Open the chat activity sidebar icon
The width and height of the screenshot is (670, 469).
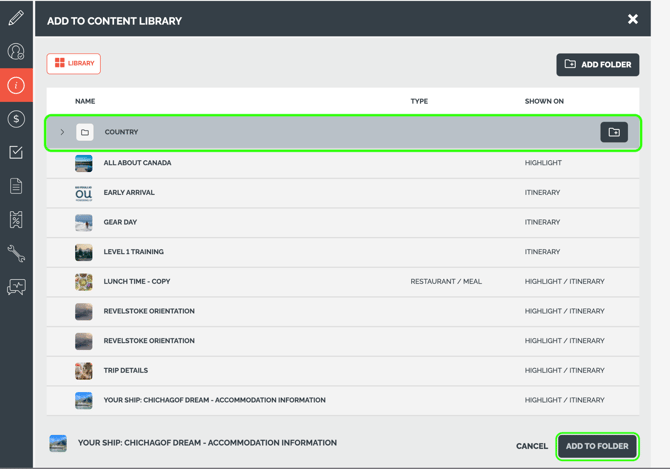(16, 287)
